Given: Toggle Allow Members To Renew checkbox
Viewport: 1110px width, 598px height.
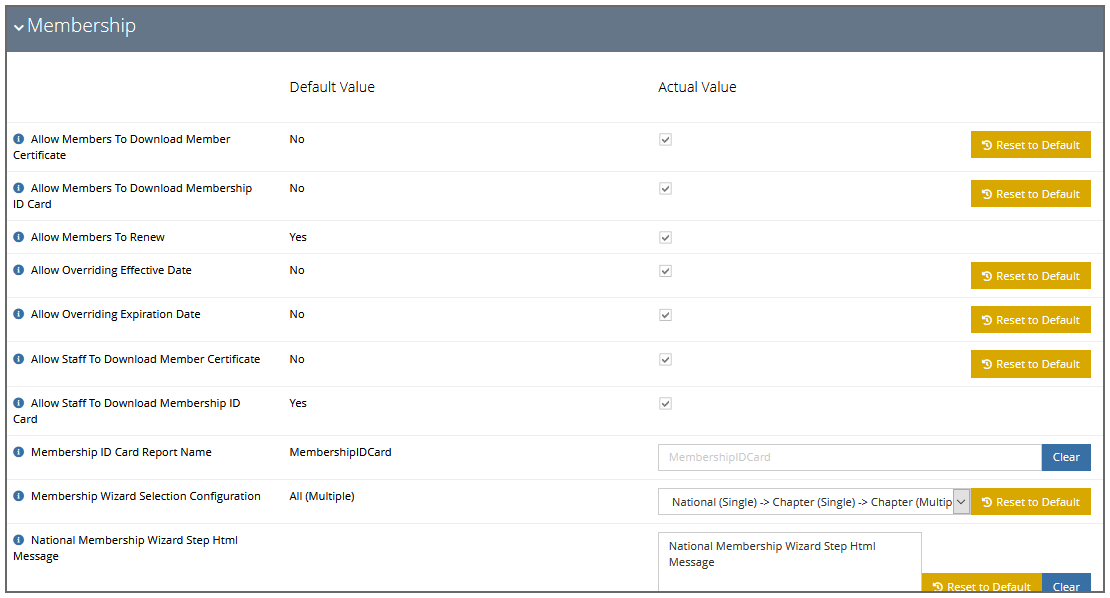Looking at the screenshot, I should click(665, 238).
